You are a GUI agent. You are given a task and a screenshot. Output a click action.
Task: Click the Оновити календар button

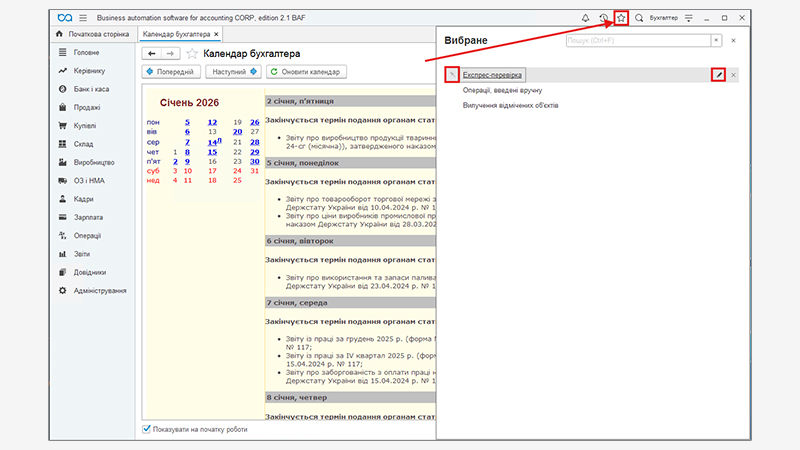(305, 72)
